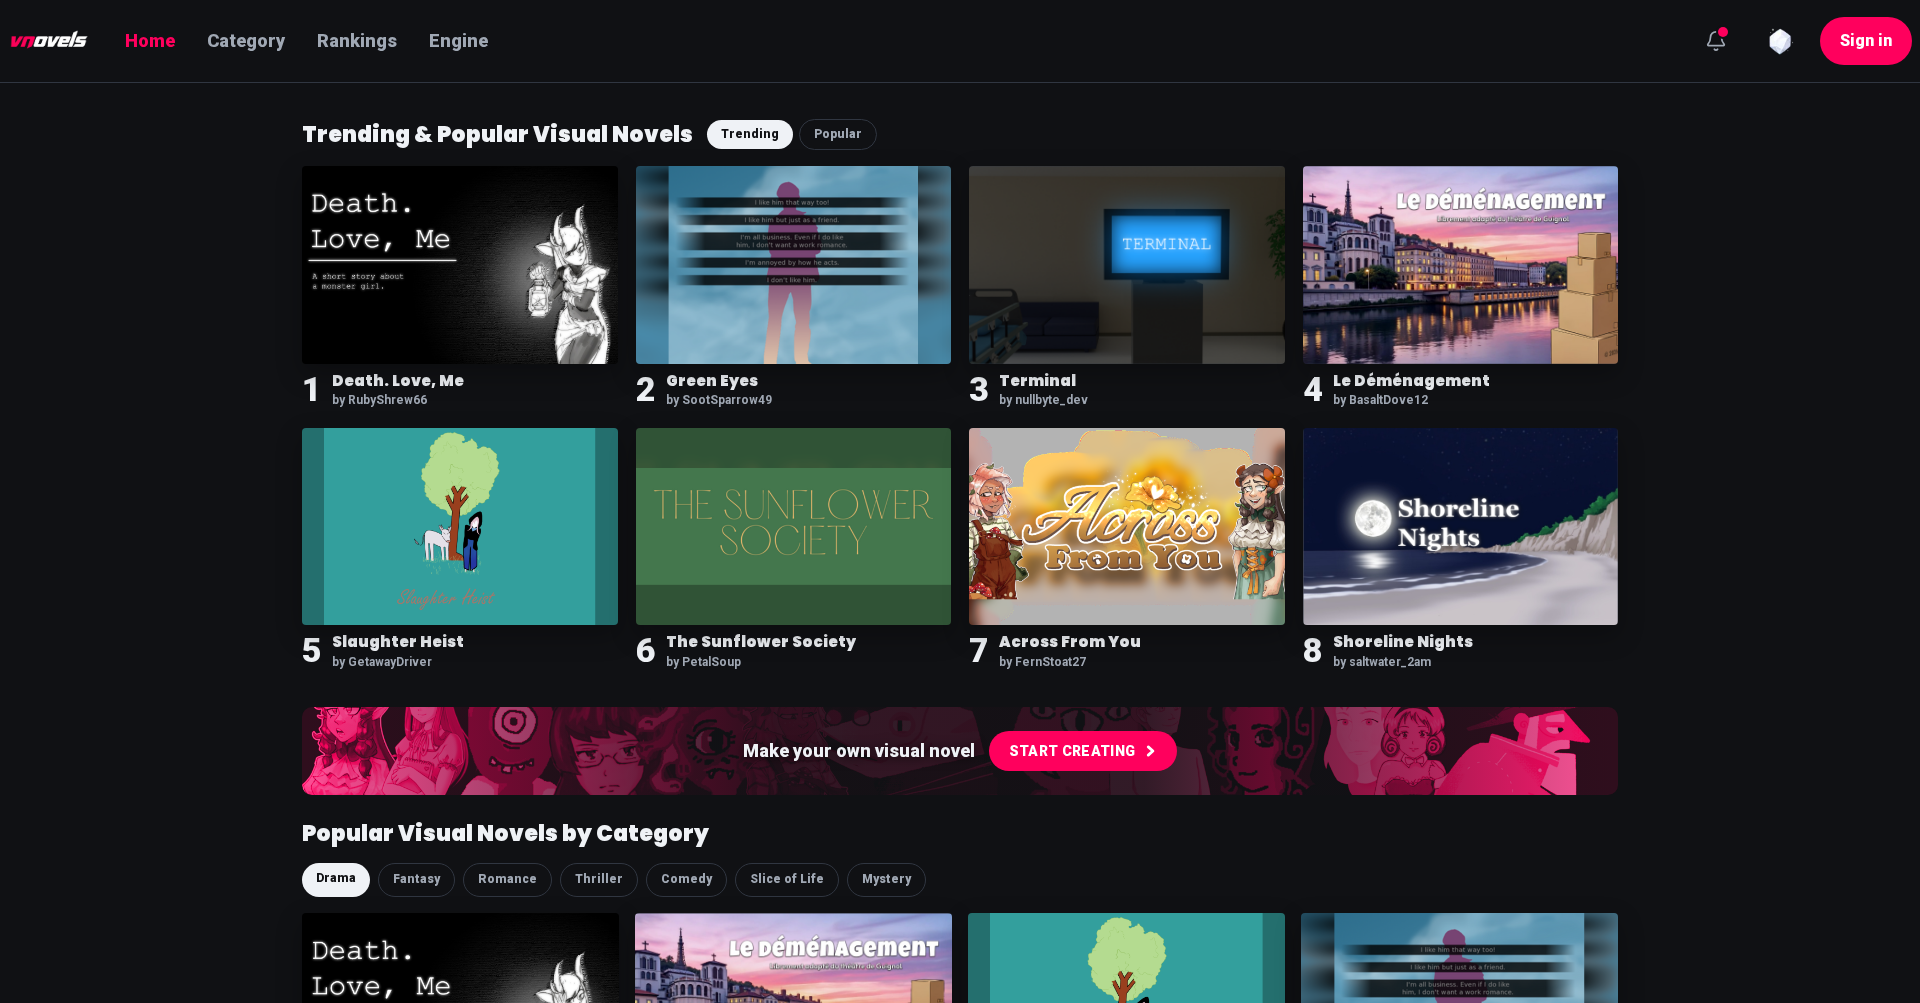Open the tree artwork thumbnail under Drama
This screenshot has height=1003, width=1920.
1127,958
